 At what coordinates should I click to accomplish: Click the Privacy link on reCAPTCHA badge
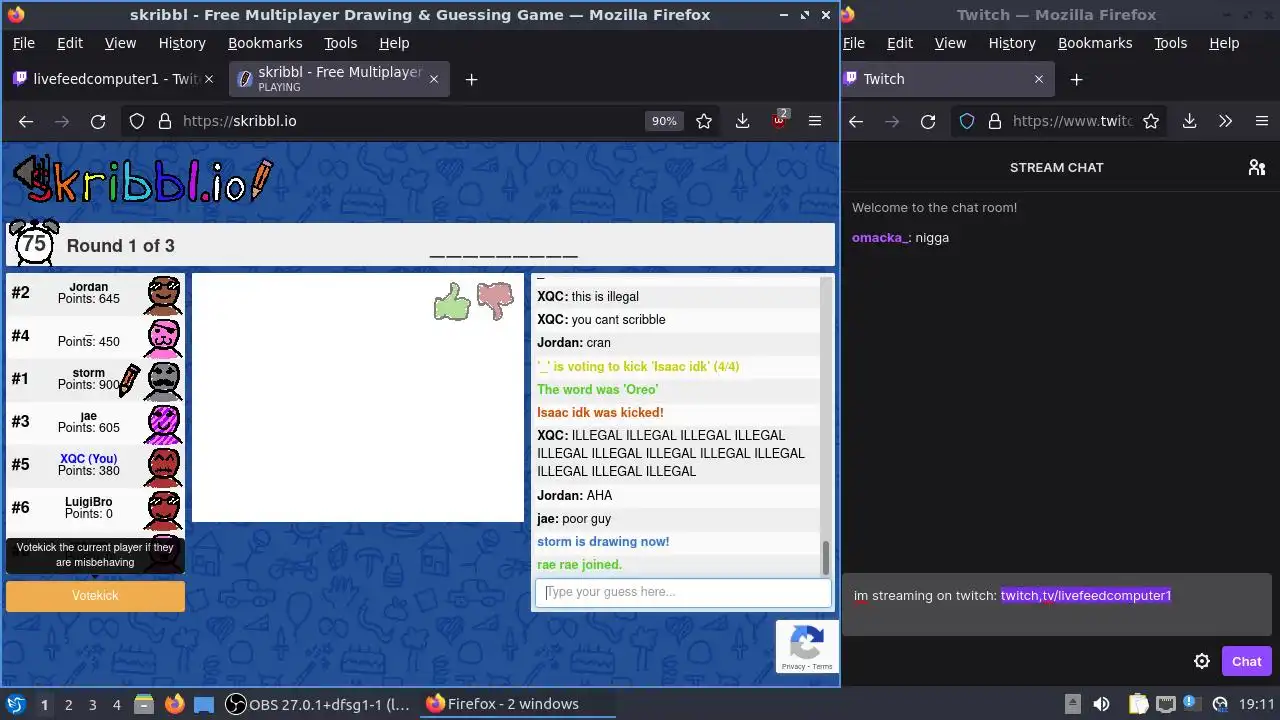click(x=793, y=666)
